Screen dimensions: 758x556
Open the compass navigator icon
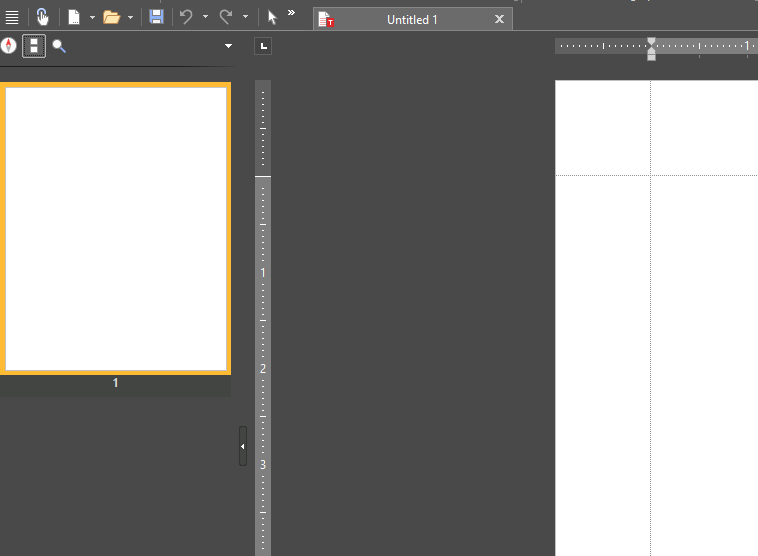click(8, 46)
